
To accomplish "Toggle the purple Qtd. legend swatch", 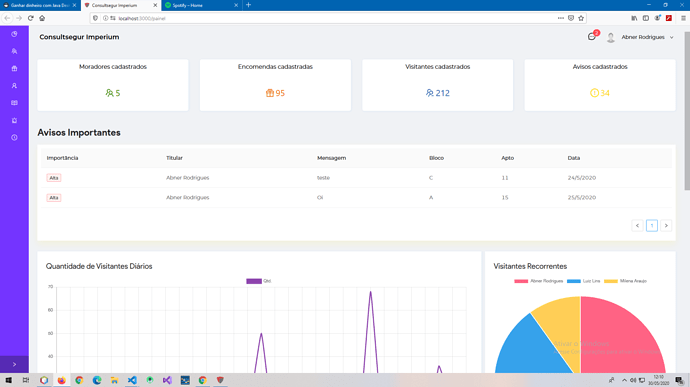I will click(x=254, y=281).
